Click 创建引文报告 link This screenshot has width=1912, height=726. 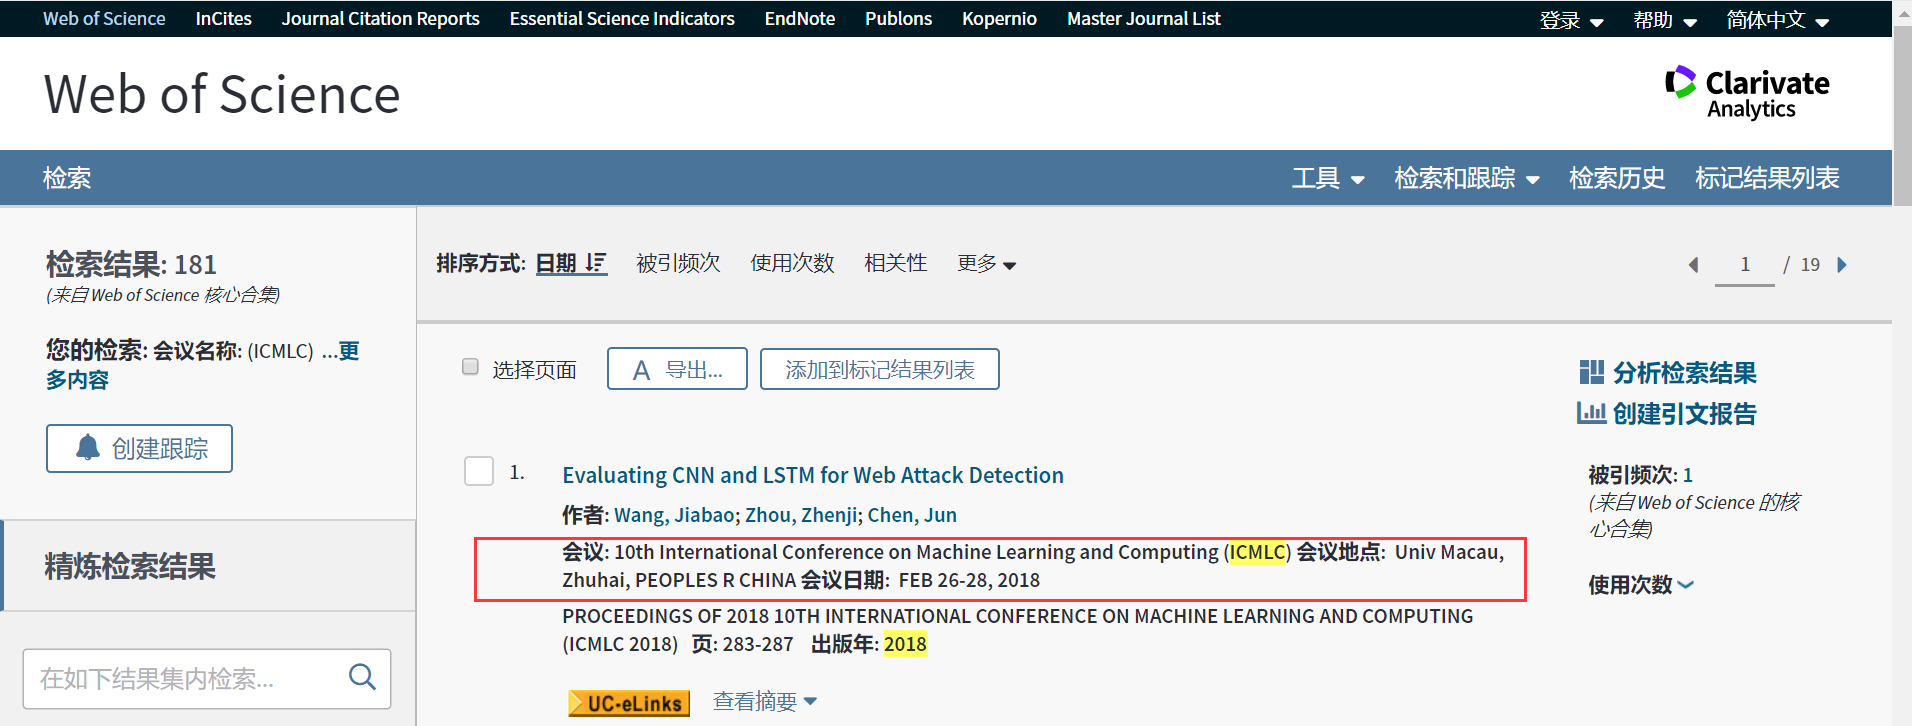pos(1684,413)
